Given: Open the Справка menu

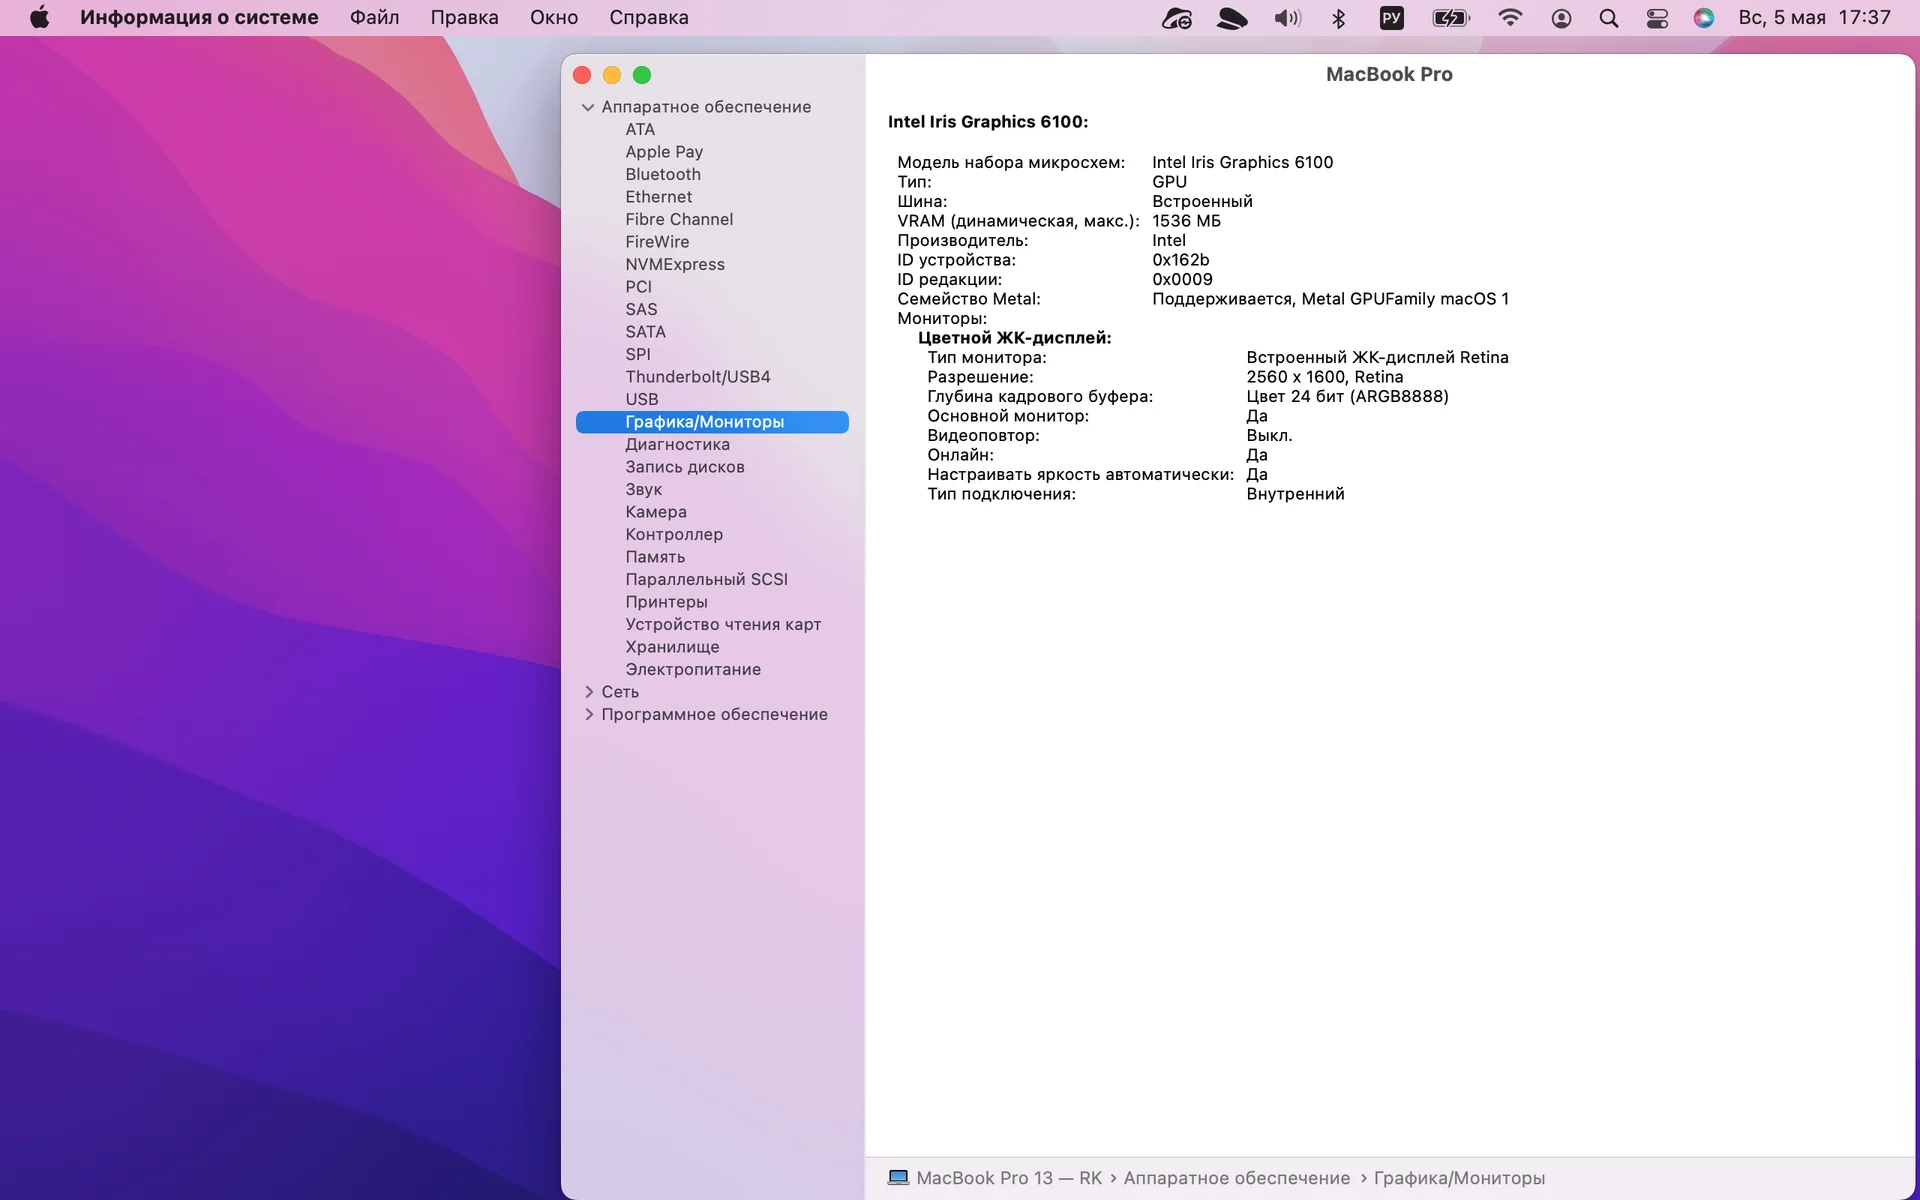Looking at the screenshot, I should pyautogui.click(x=648, y=17).
